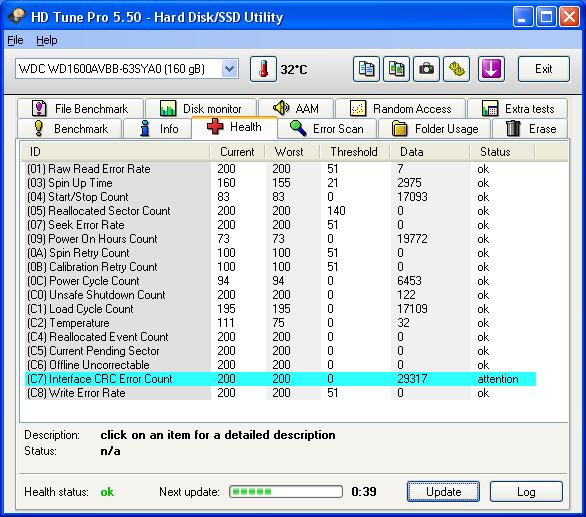
Task: Go to the Erase tab
Action: [x=530, y=129]
